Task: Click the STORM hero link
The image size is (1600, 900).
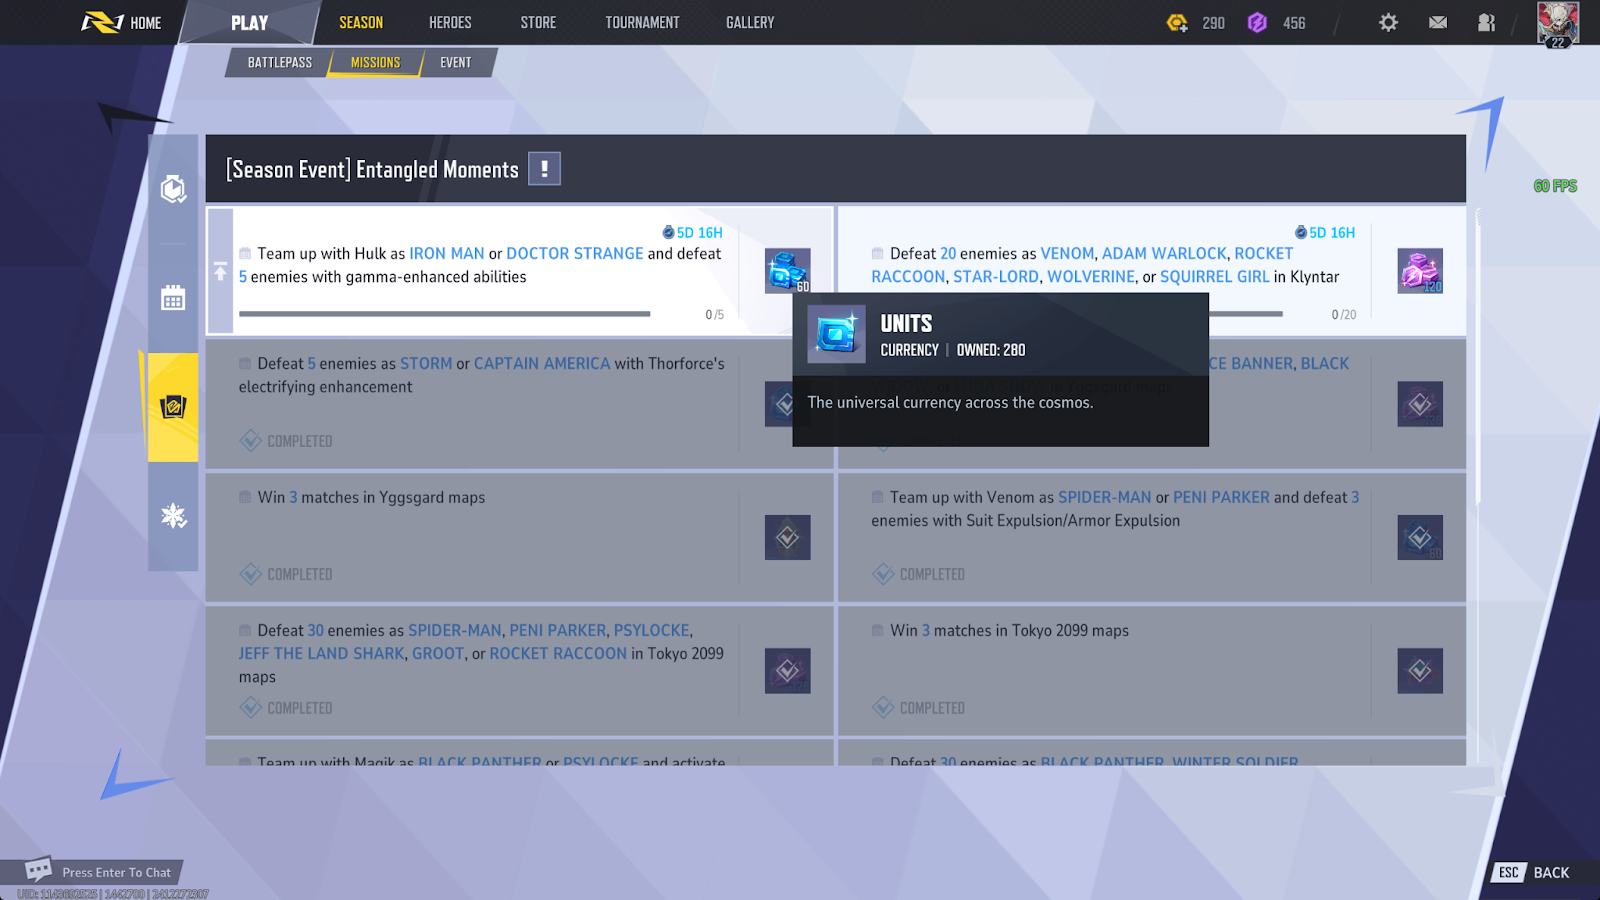Action: coord(426,363)
